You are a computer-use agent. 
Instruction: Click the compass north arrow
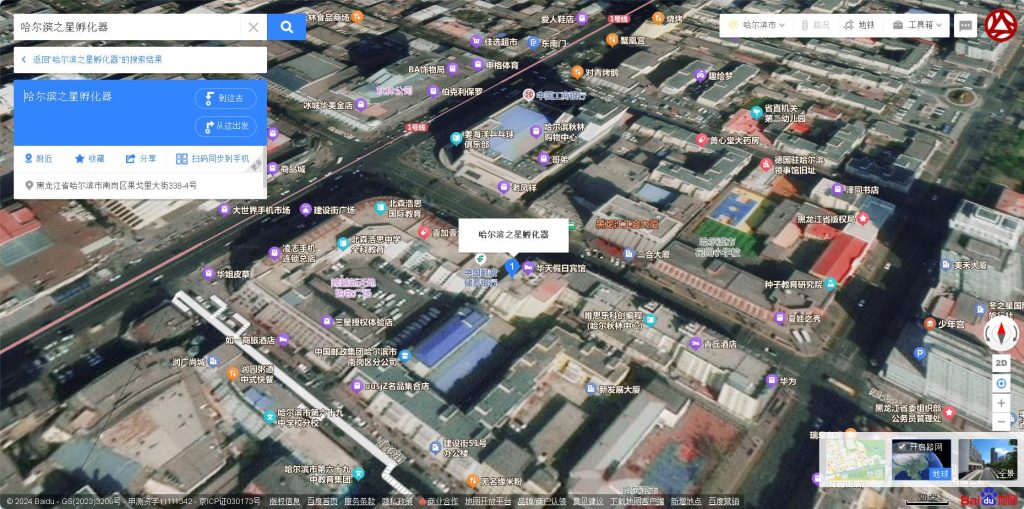(x=1001, y=333)
